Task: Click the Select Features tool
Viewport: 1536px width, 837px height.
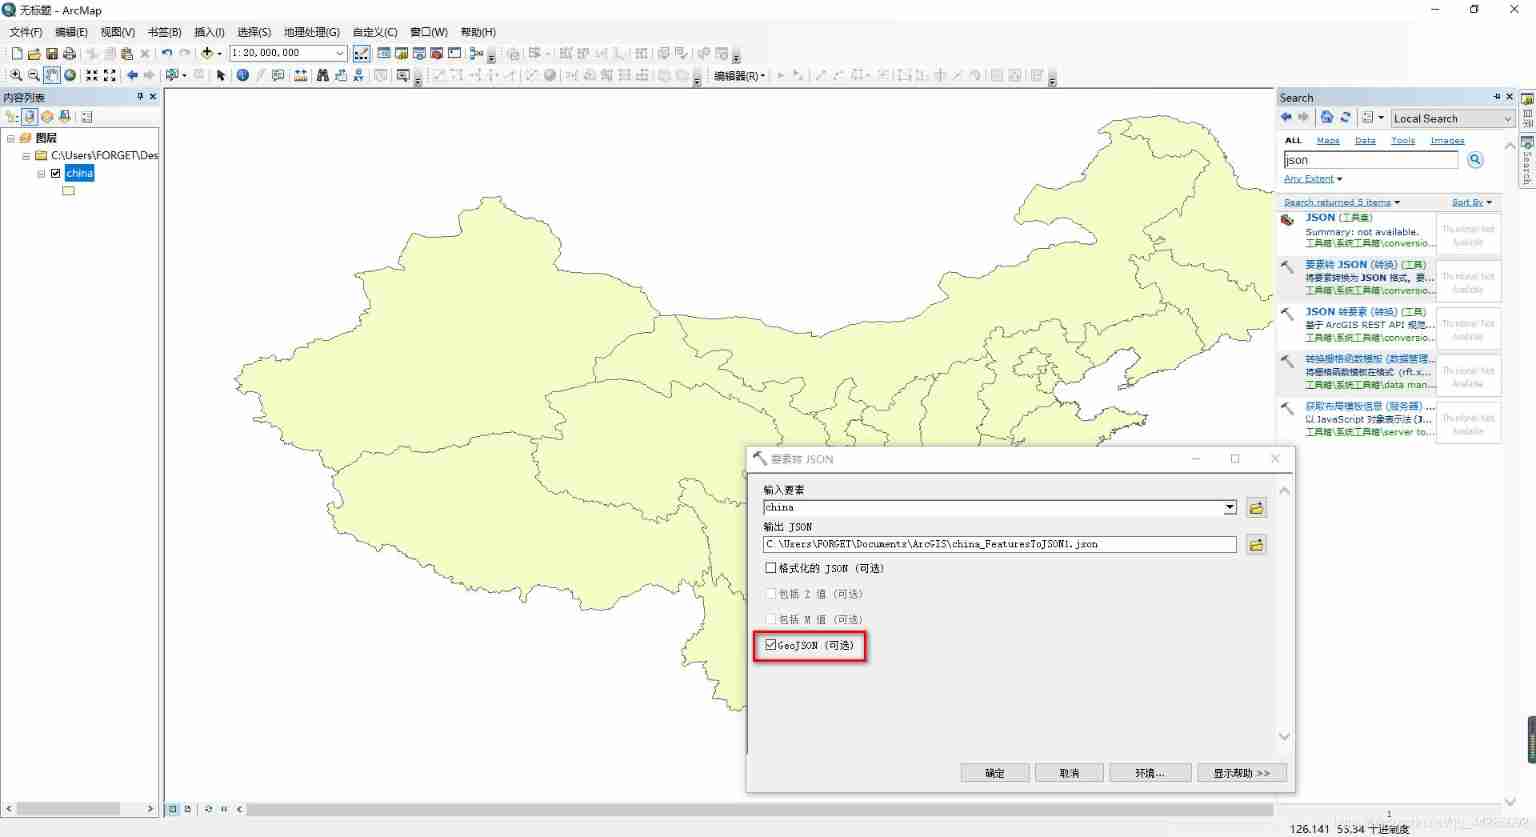Action: (x=172, y=75)
